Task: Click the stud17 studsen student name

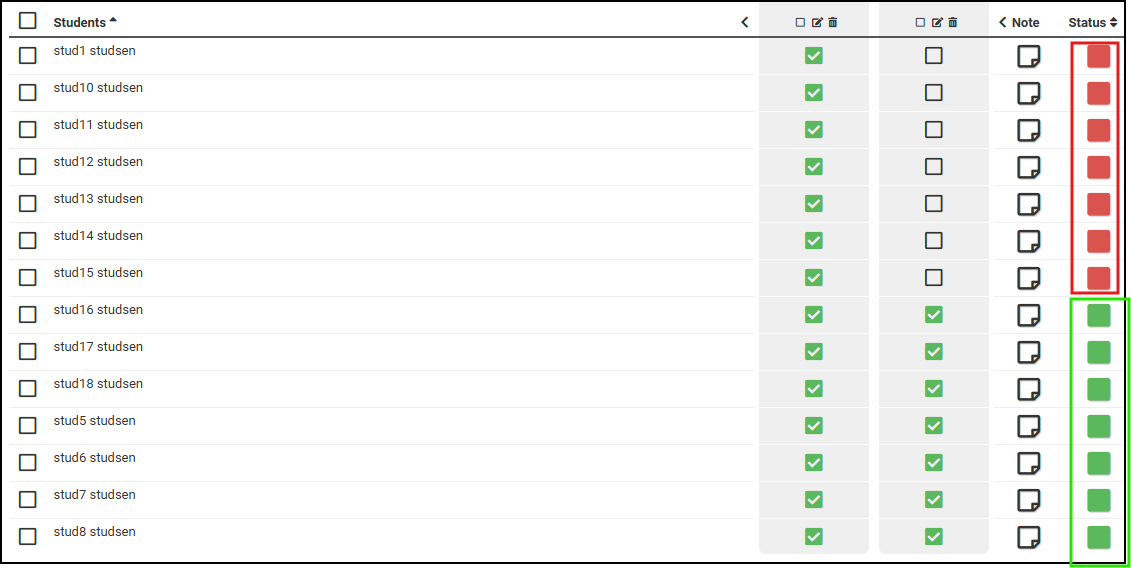Action: pyautogui.click(x=98, y=347)
